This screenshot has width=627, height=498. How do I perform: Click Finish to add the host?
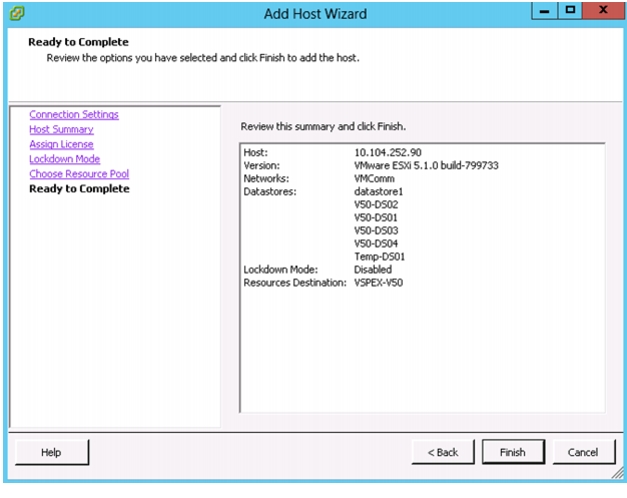(x=513, y=452)
